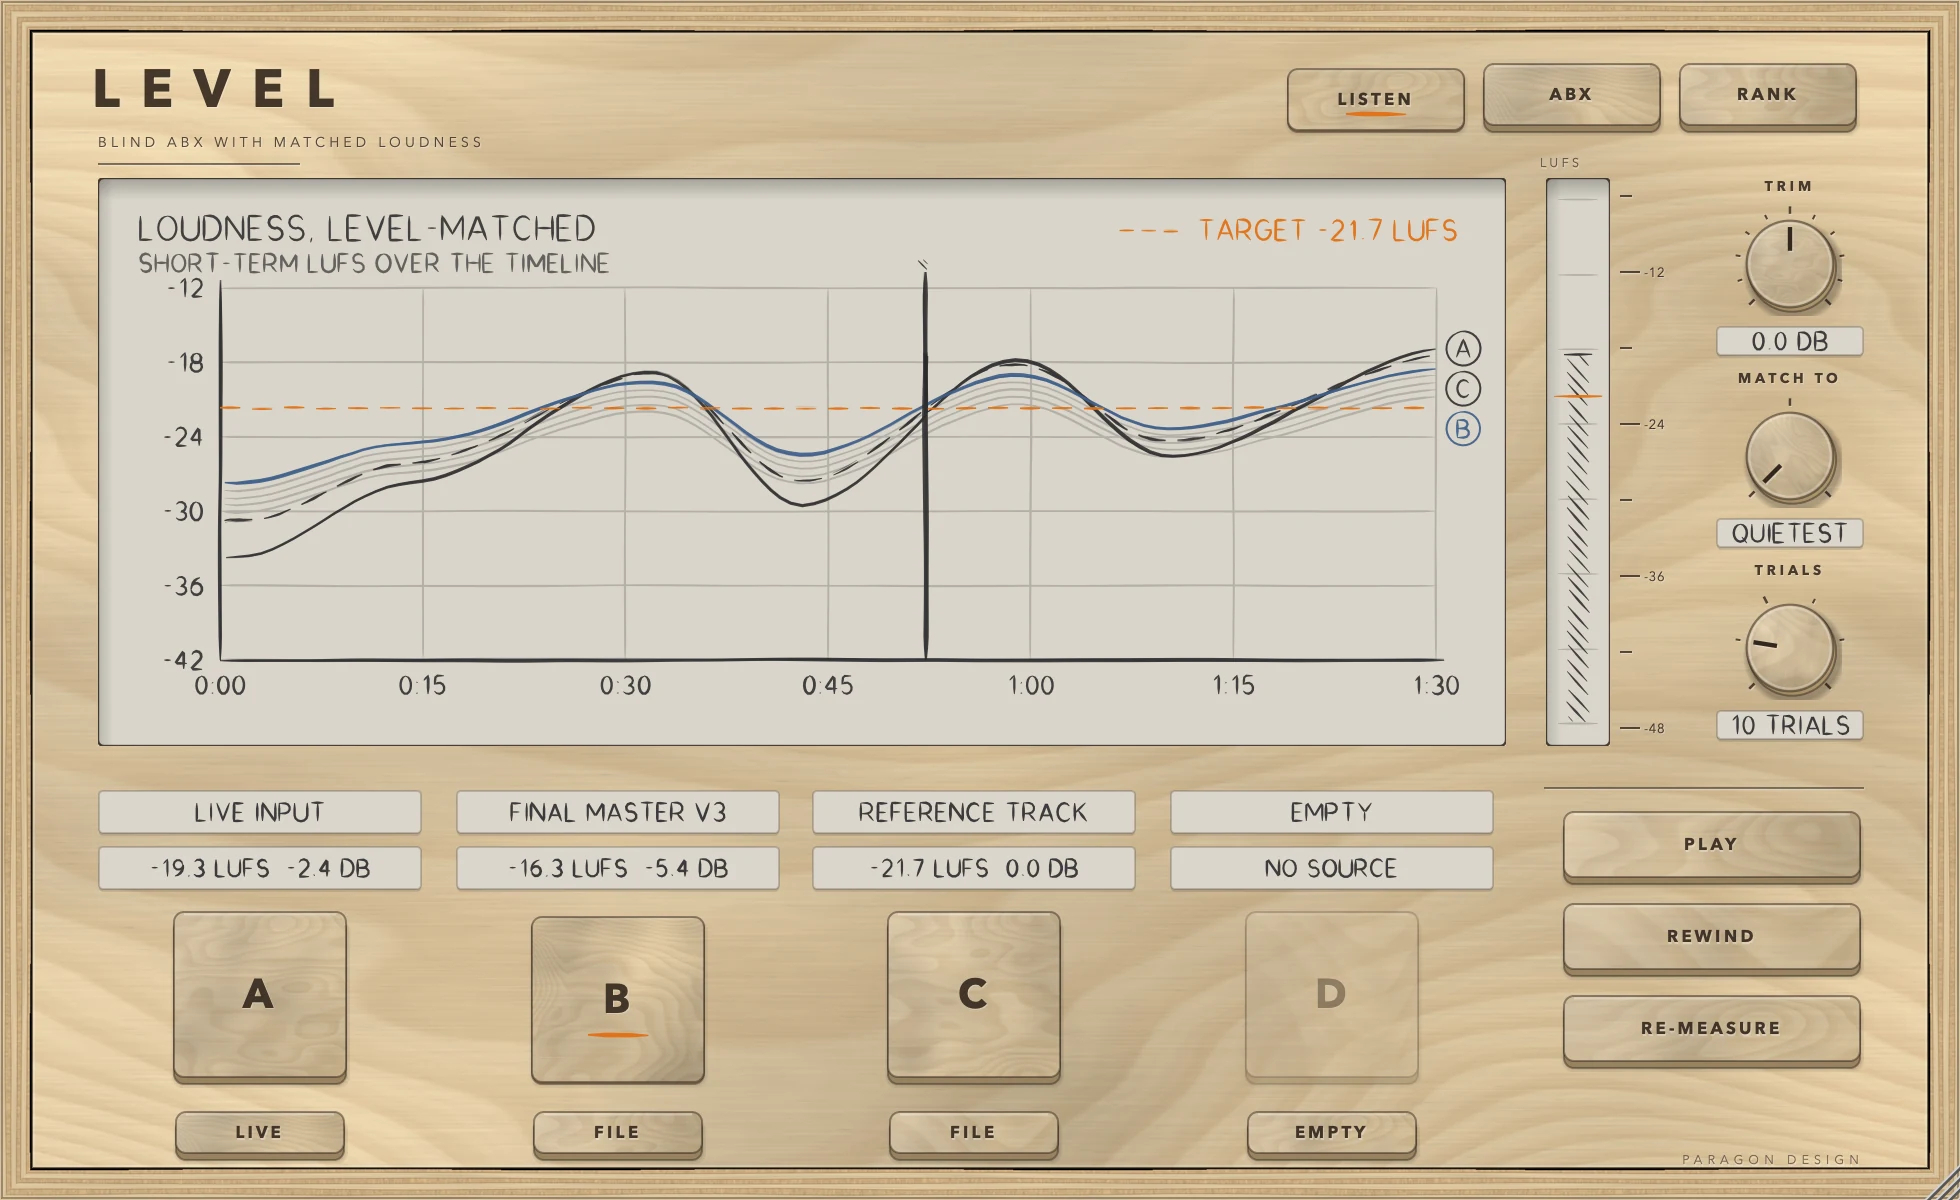This screenshot has height=1200, width=1960.
Task: Click the vertical LUFS level meter
Action: tap(1577, 462)
